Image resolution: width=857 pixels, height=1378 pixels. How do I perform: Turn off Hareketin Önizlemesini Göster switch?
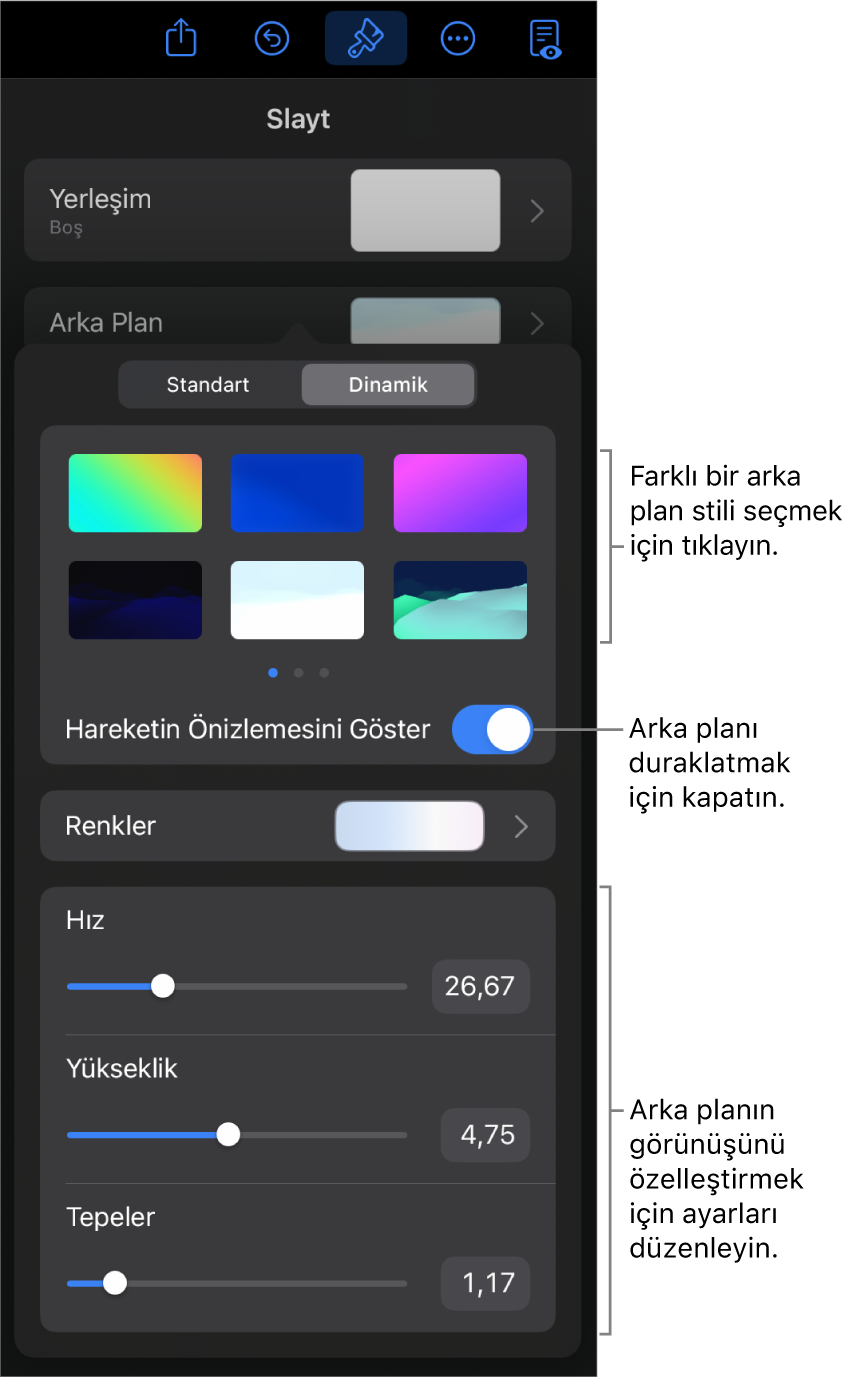point(492,729)
